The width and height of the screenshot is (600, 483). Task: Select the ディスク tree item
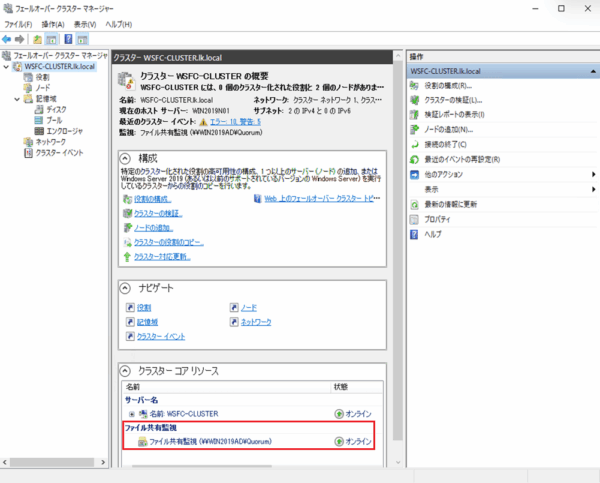(x=56, y=109)
